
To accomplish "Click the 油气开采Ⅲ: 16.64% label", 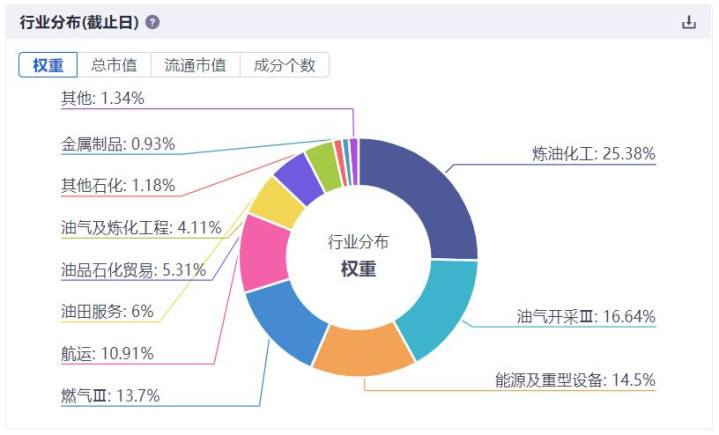I will (x=586, y=317).
